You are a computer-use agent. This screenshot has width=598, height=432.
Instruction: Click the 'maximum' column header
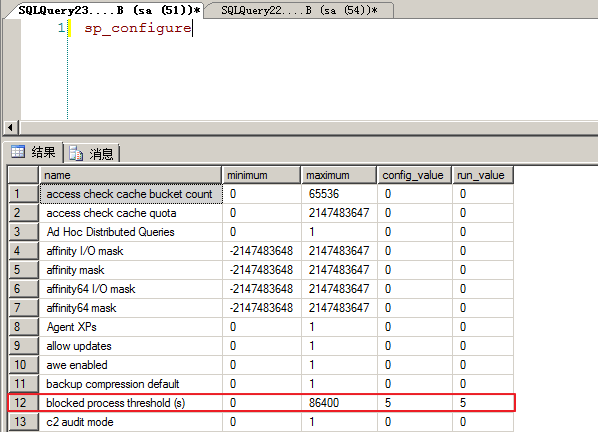[x=339, y=175]
